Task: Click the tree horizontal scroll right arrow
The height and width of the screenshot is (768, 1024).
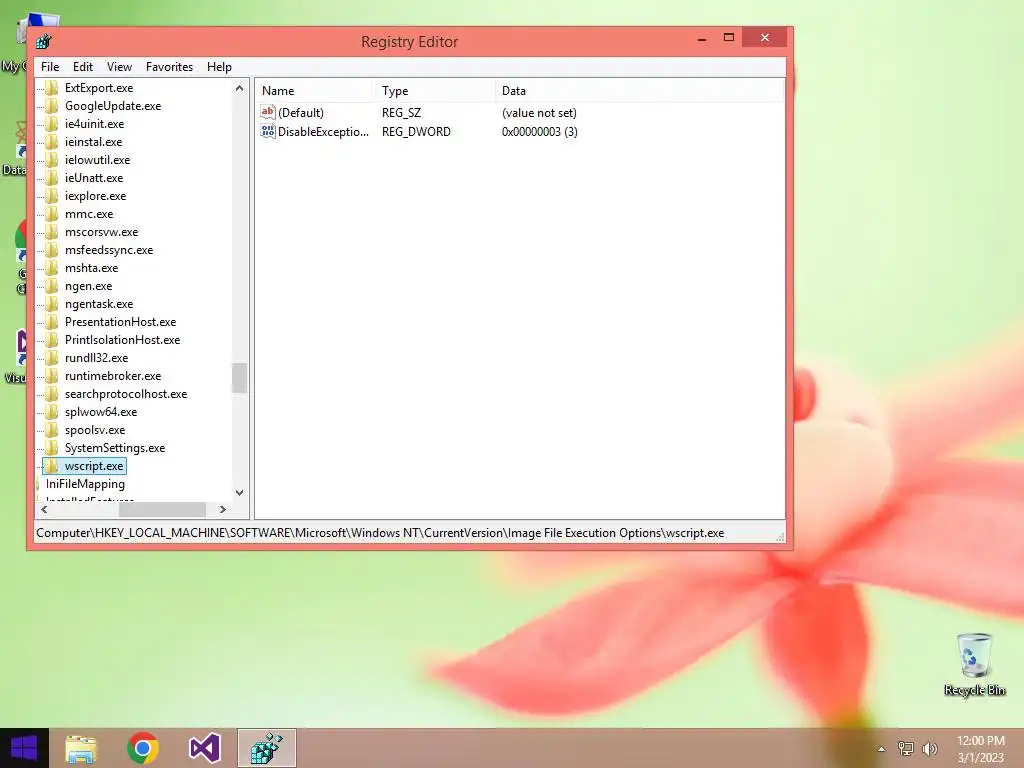Action: (x=223, y=509)
